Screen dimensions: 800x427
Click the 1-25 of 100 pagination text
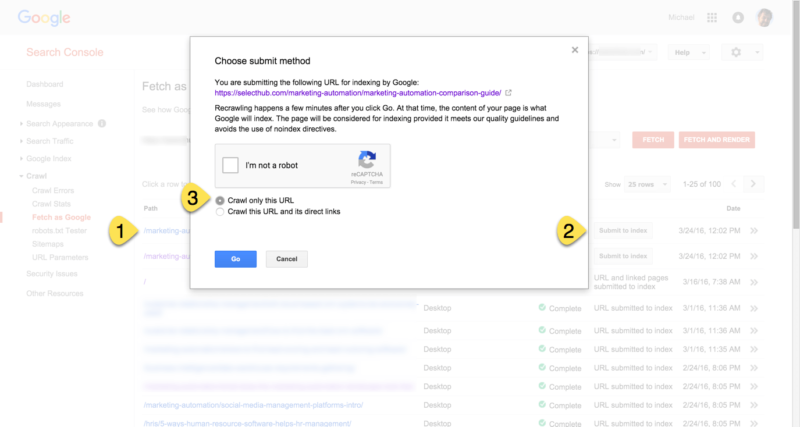[x=702, y=184]
